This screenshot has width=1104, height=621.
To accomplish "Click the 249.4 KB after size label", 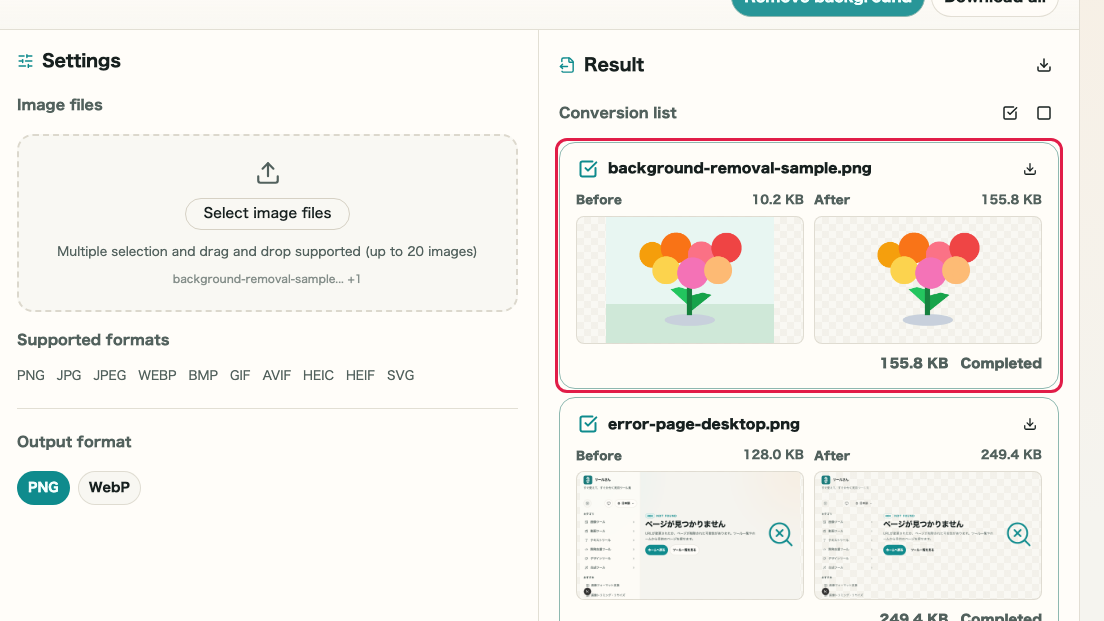I will click(x=1011, y=455).
